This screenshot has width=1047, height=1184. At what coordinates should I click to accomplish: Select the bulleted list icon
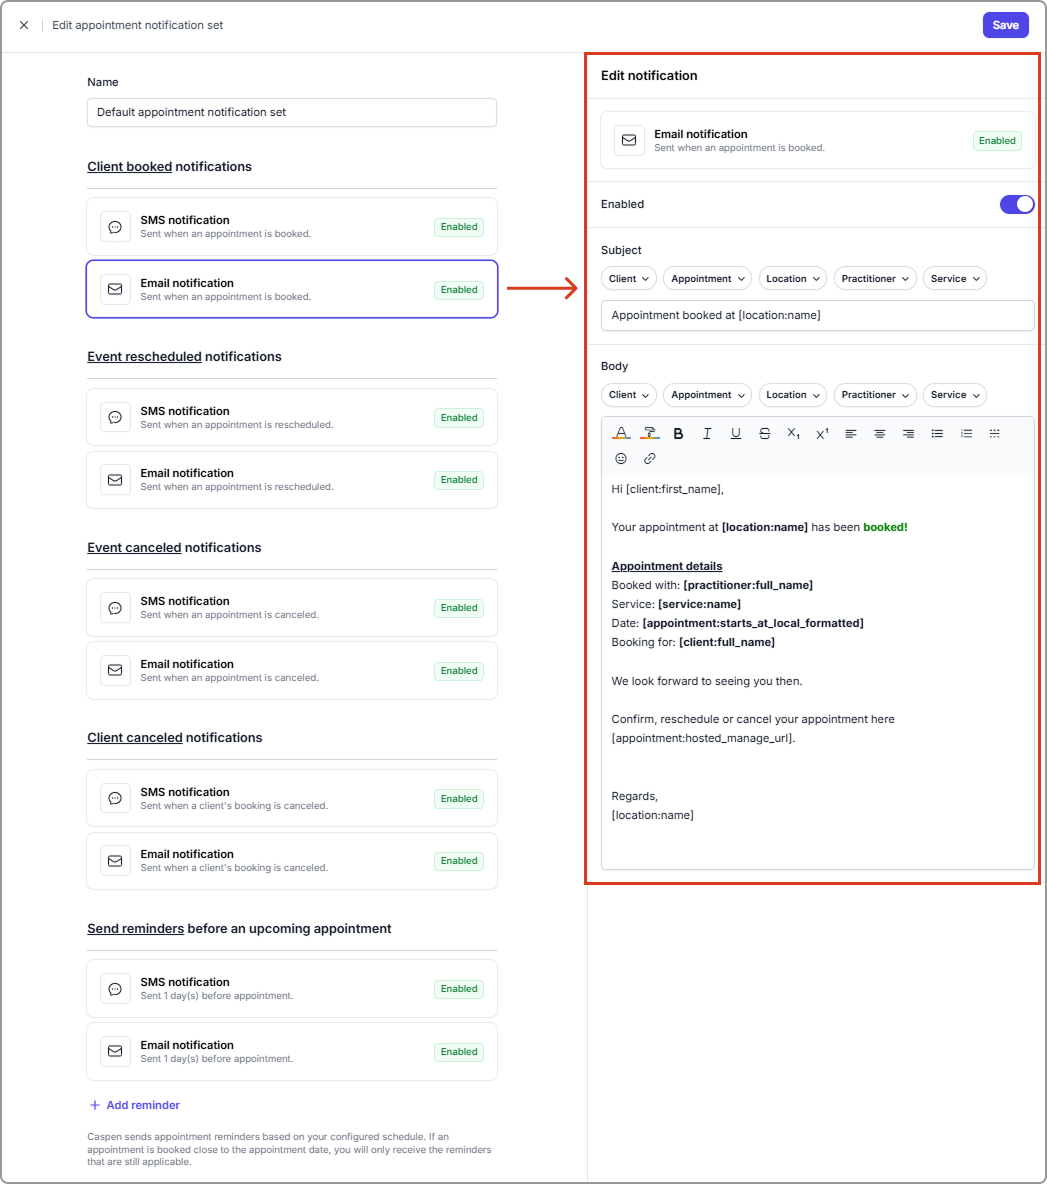937,434
